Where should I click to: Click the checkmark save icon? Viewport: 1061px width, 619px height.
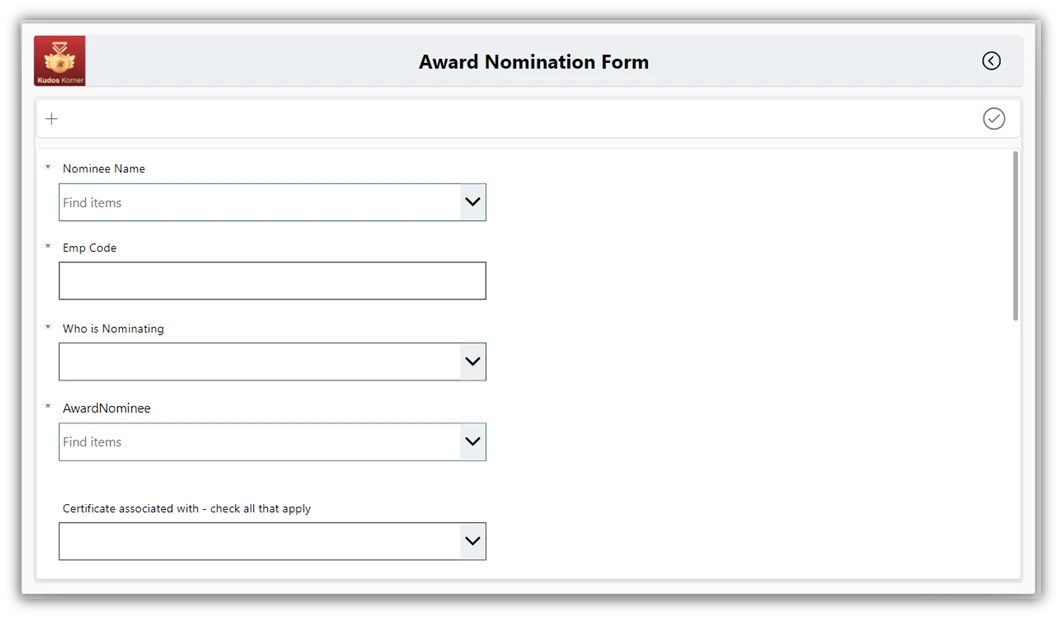pos(994,118)
